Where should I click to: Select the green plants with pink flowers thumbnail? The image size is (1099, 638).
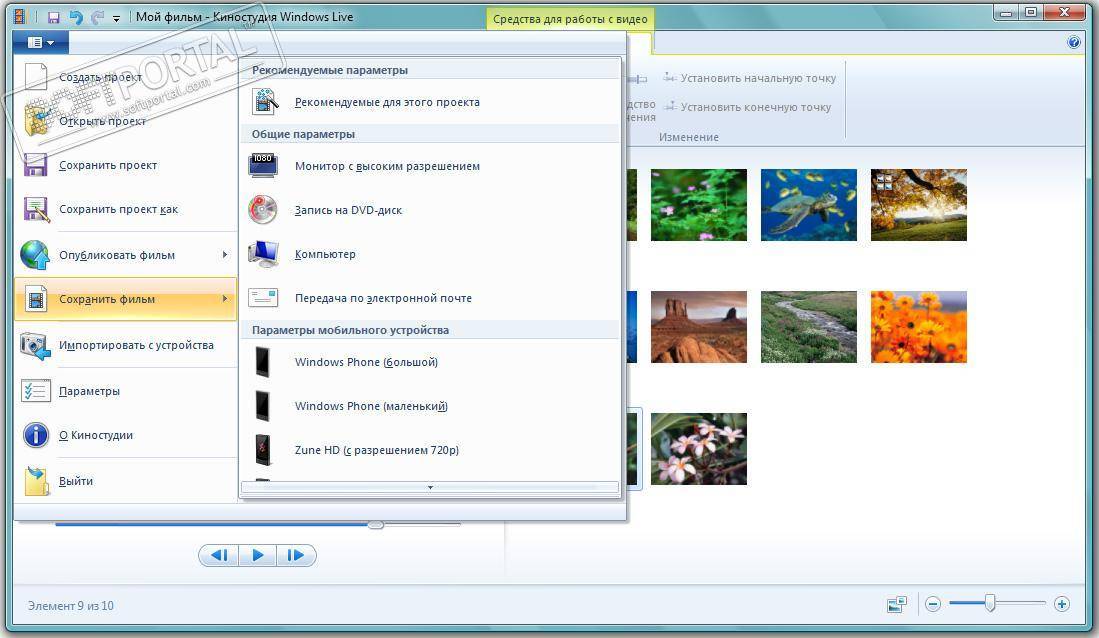[699, 205]
